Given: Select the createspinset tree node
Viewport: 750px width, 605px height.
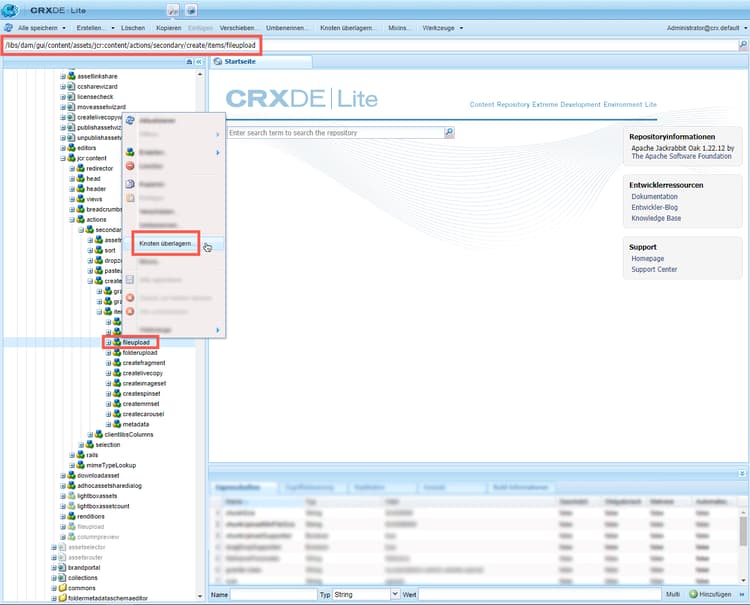Looking at the screenshot, I should pos(141,394).
